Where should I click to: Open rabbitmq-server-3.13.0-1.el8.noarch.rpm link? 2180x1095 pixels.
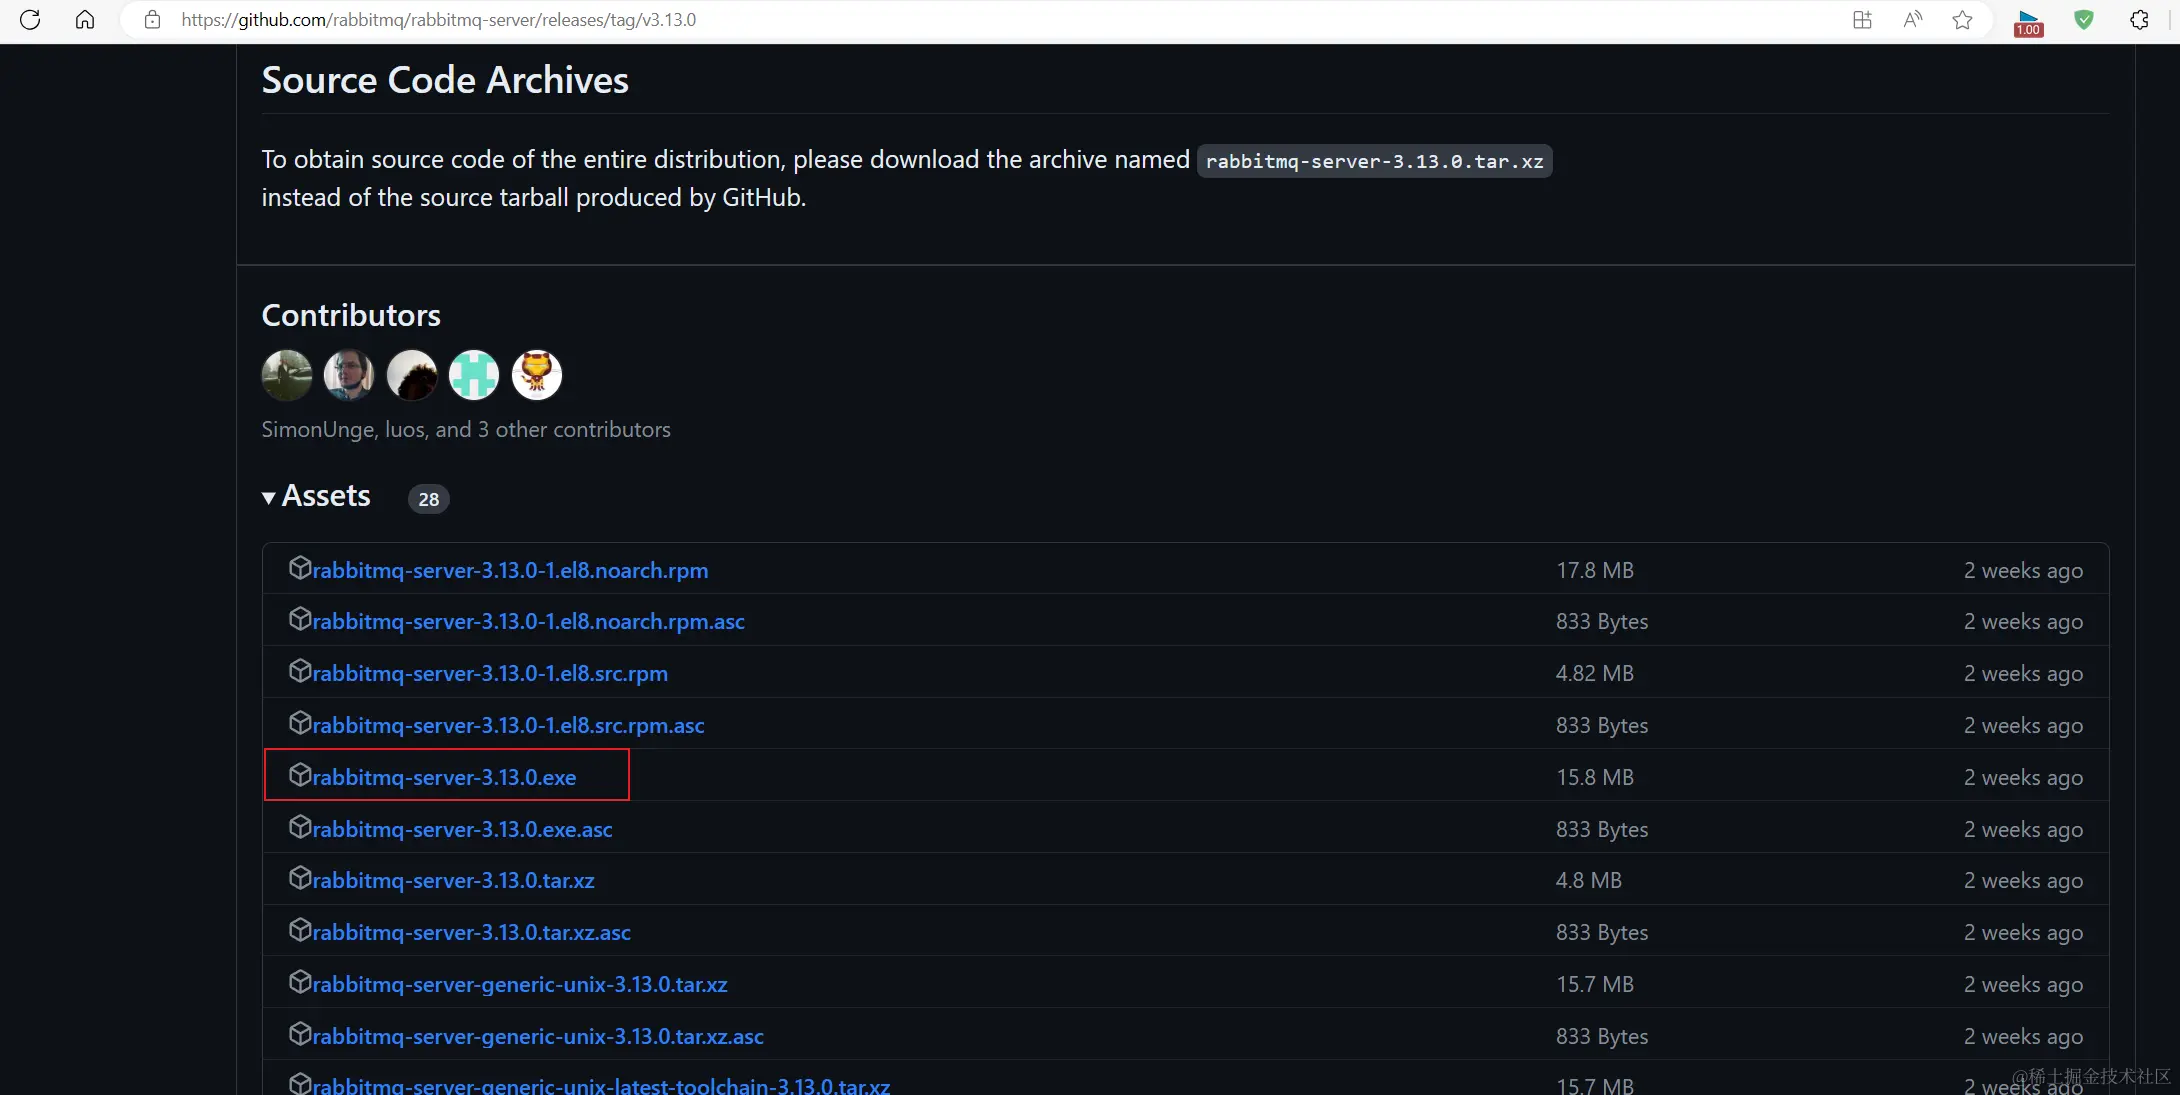510,570
